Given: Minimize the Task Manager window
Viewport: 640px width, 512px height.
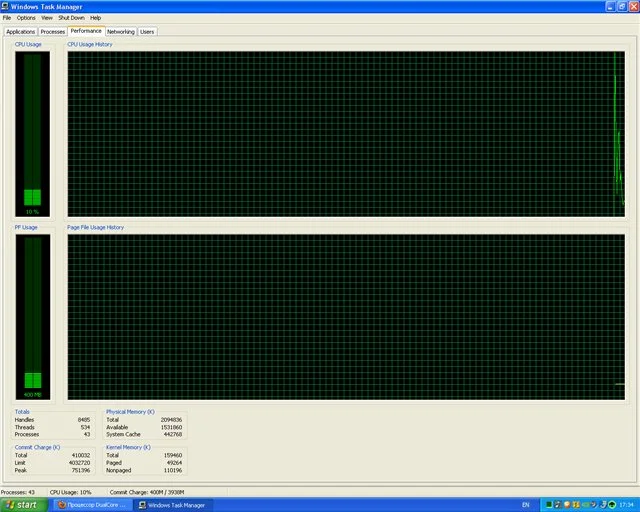Looking at the screenshot, I should tap(610, 7).
